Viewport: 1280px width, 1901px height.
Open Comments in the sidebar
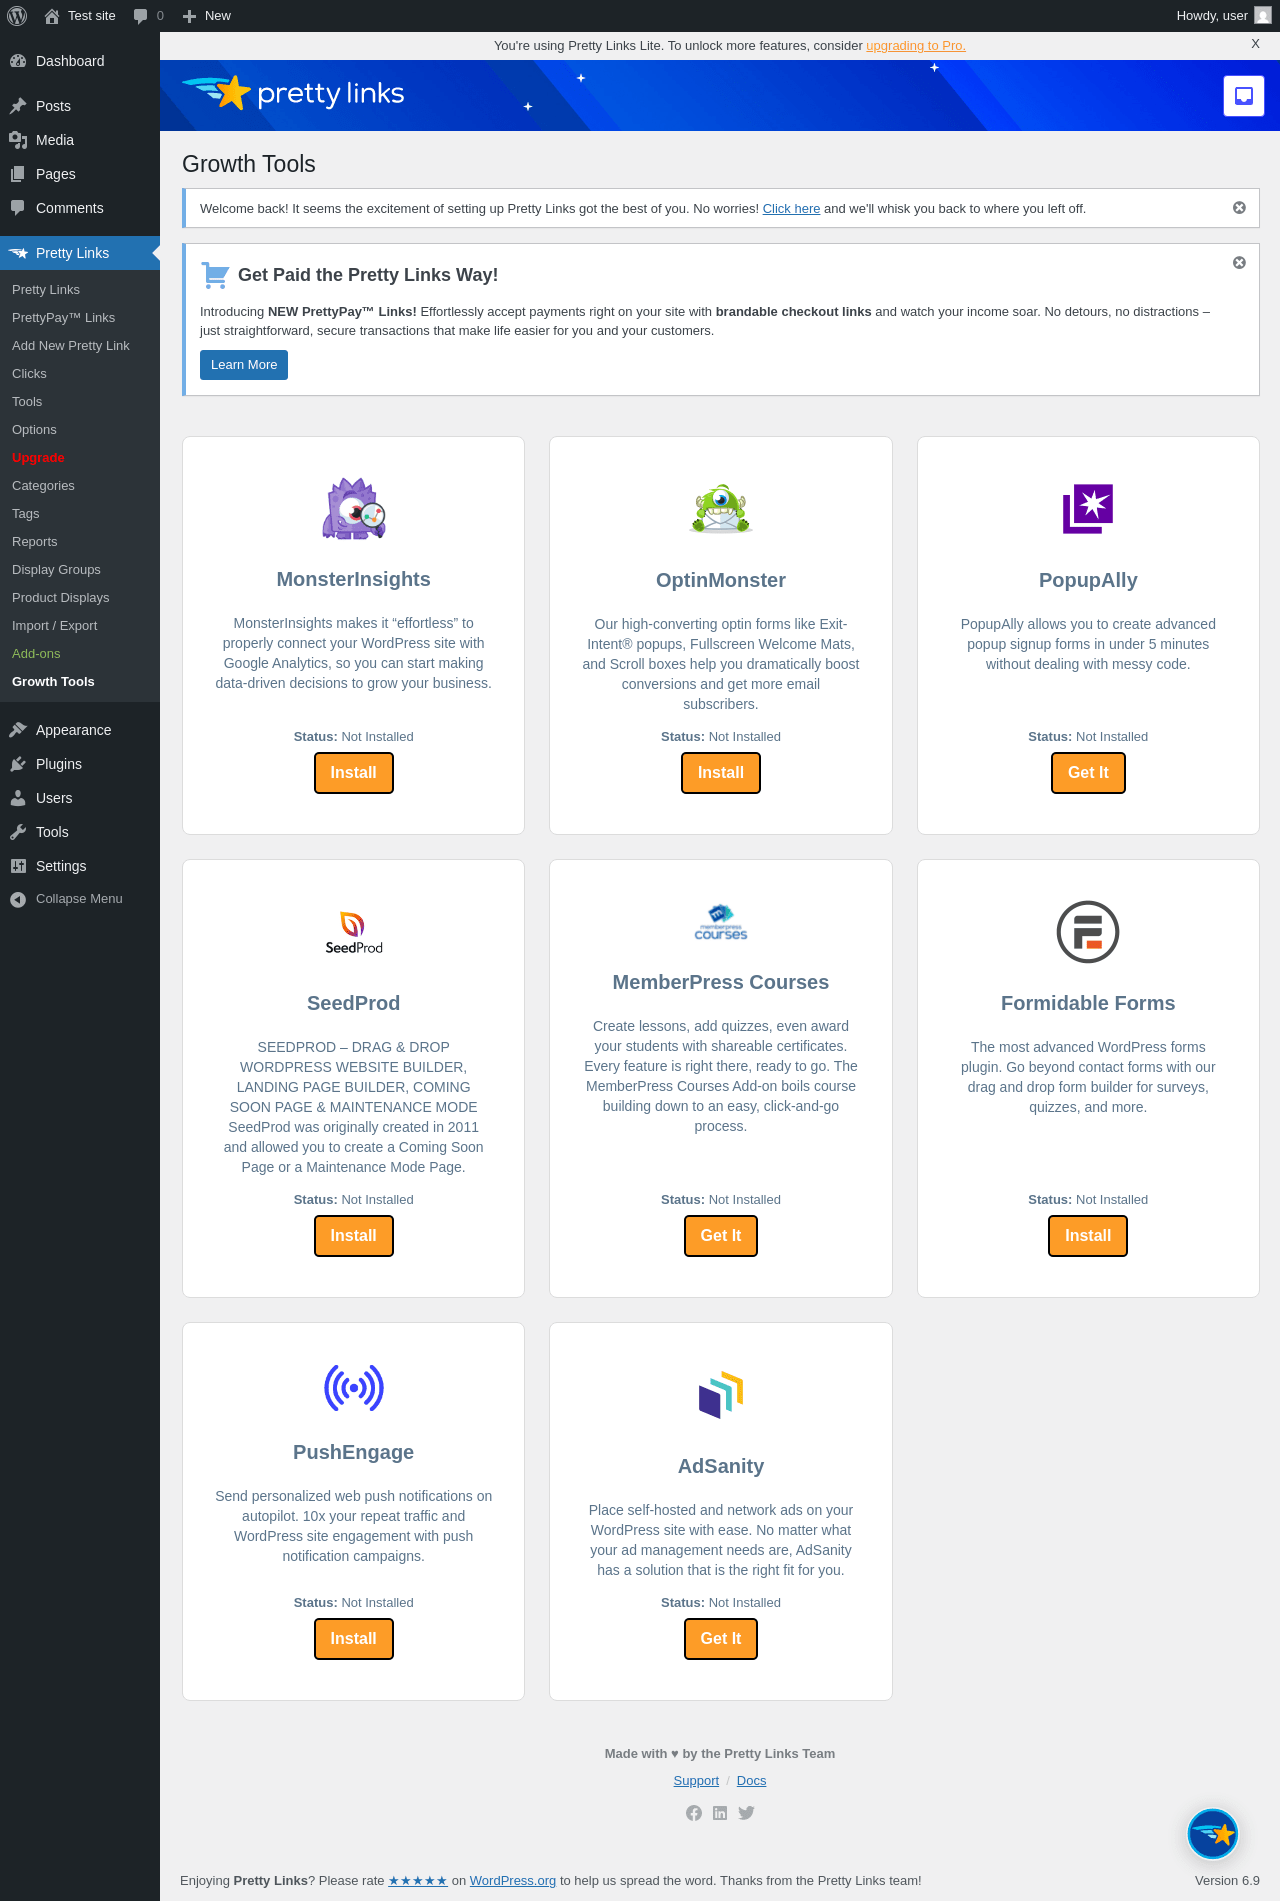click(x=80, y=208)
